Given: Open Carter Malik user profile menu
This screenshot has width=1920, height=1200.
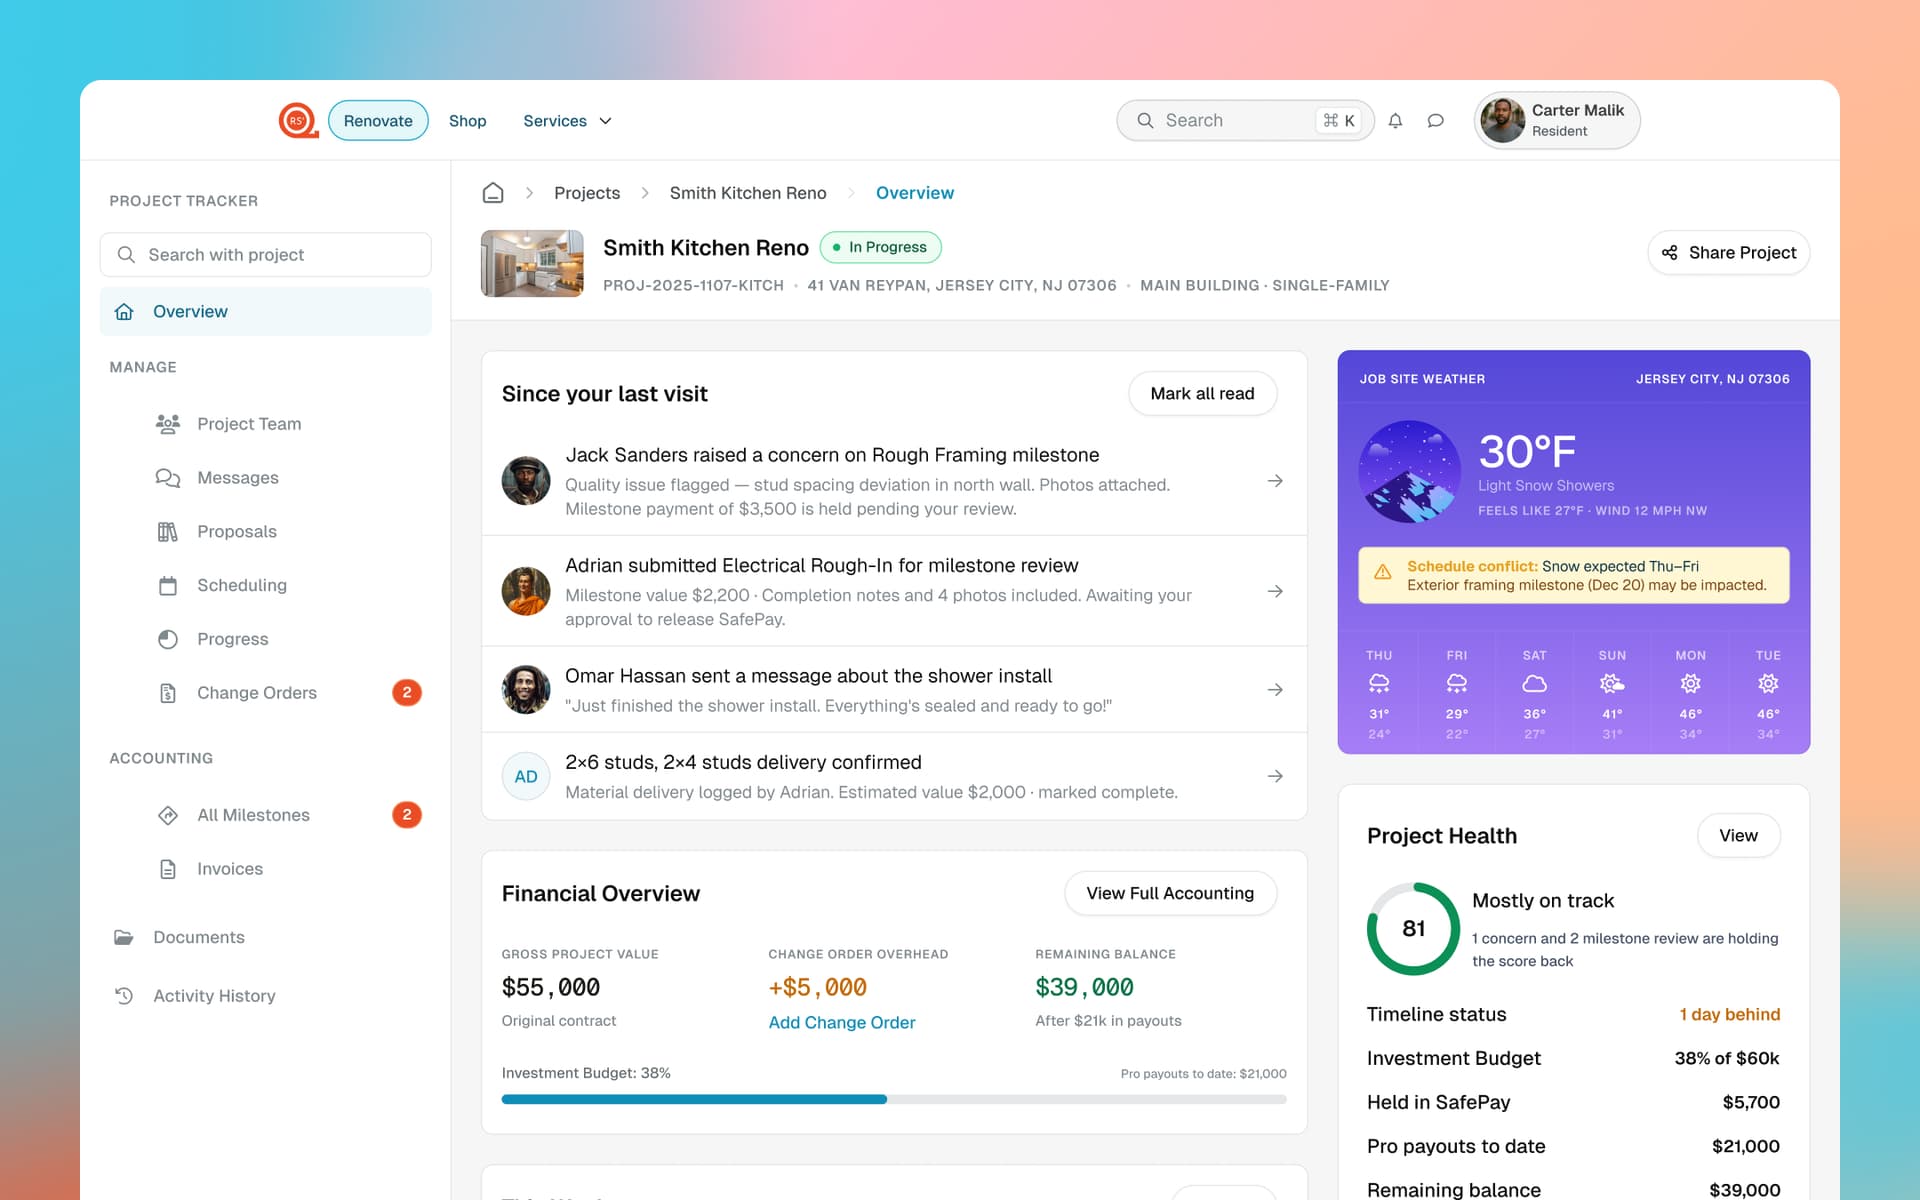Looking at the screenshot, I should (1557, 121).
